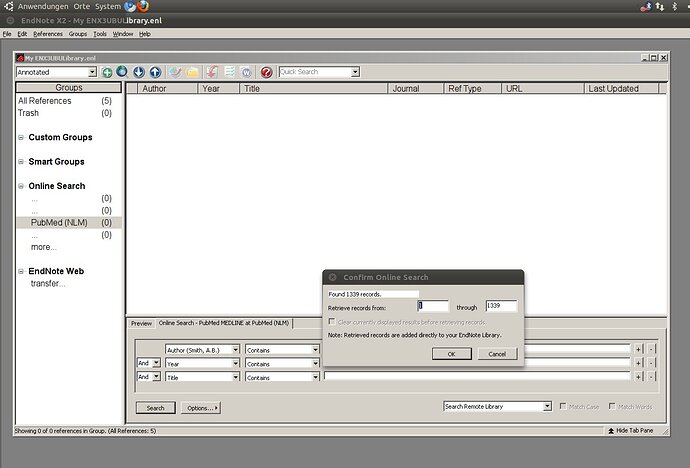Open the Contains dropdown in Author row
Image resolution: width=690 pixels, height=468 pixels.
pos(315,350)
